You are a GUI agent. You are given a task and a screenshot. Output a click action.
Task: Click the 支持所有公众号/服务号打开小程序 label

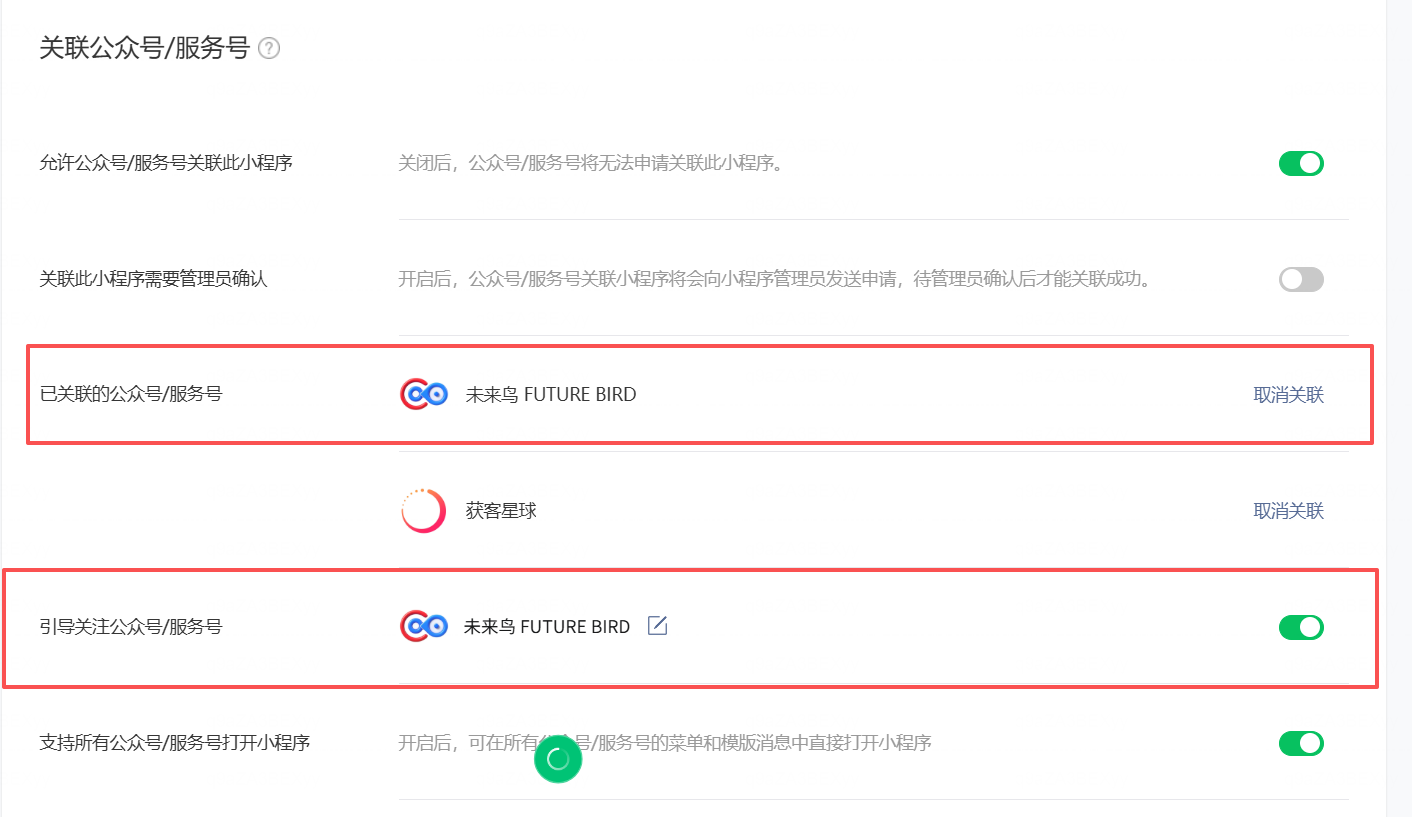(175, 743)
